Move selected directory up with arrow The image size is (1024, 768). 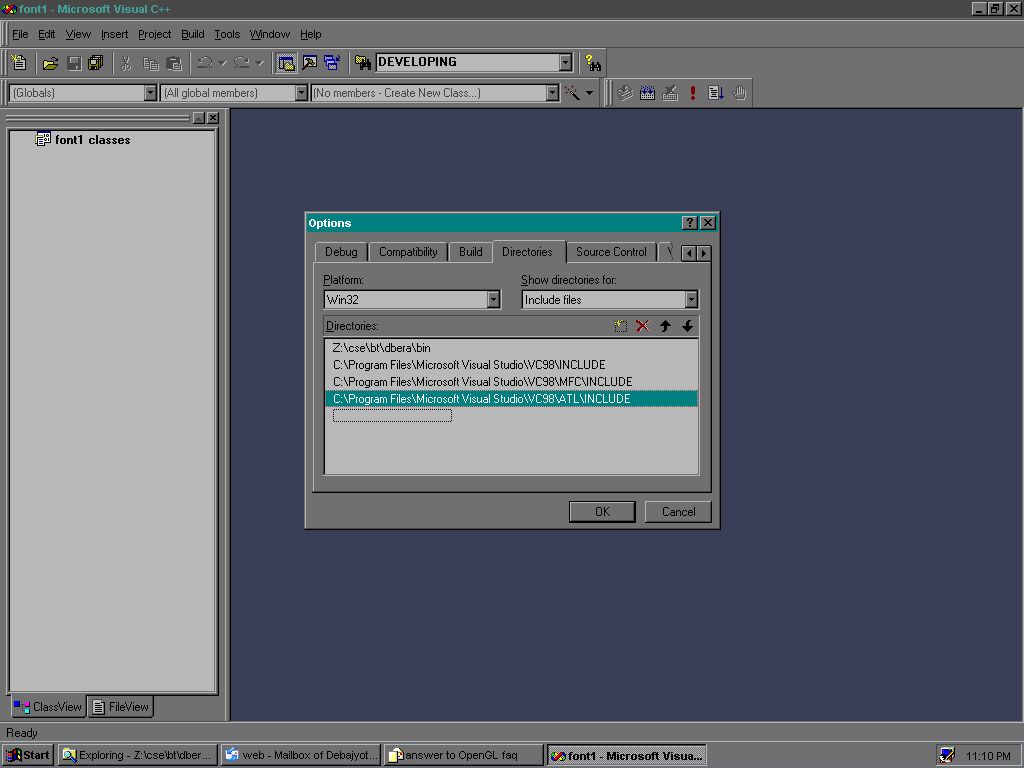tap(665, 326)
